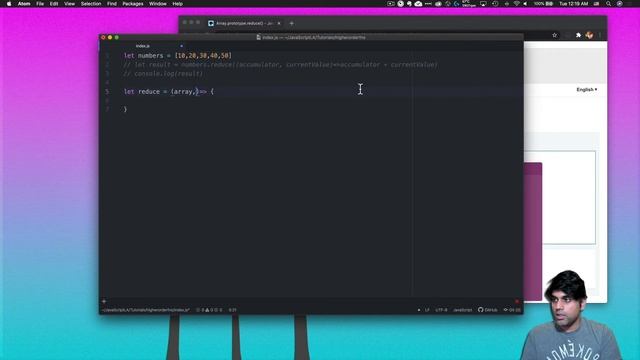640x360 pixels.
Task: Open the GitHub status bar panel
Action: [488, 310]
